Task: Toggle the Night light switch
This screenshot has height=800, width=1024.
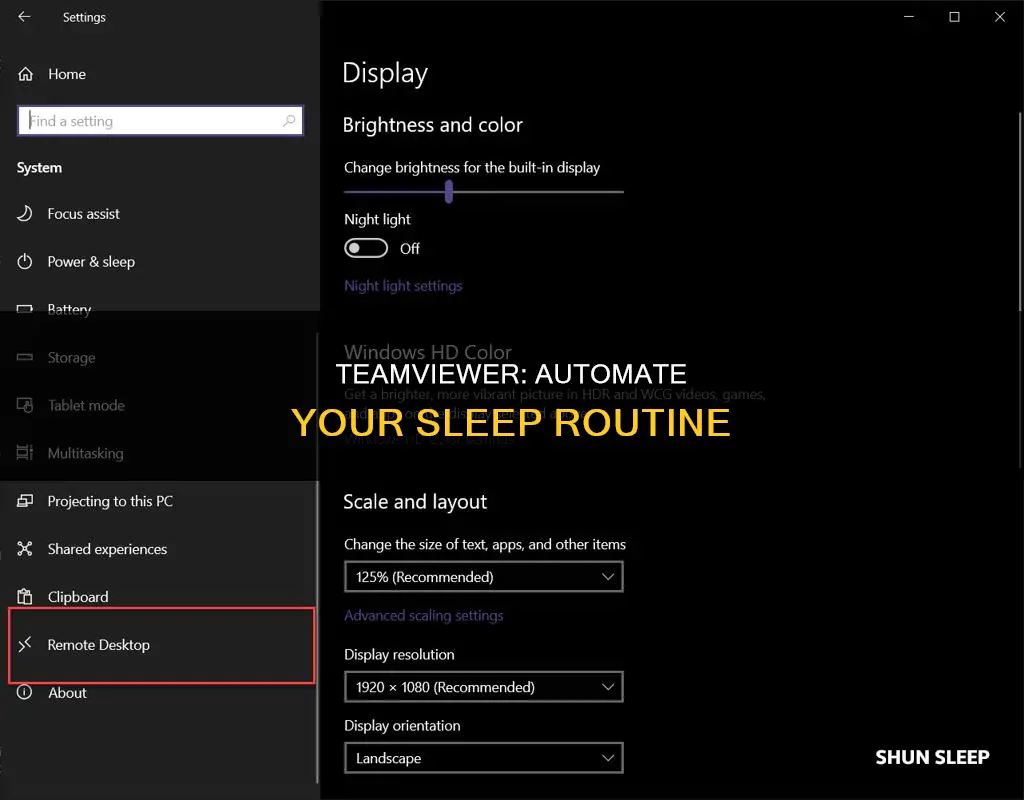Action: click(x=366, y=248)
